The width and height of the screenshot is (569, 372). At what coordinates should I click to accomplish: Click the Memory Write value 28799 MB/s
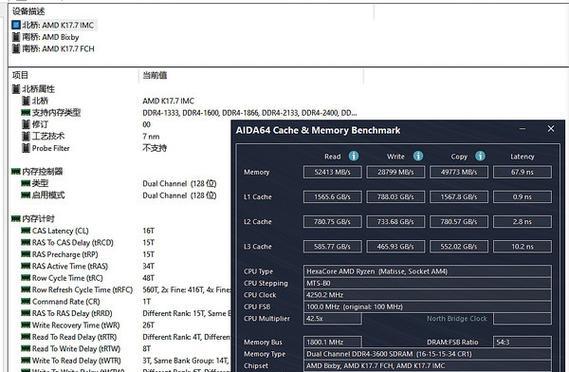396,172
